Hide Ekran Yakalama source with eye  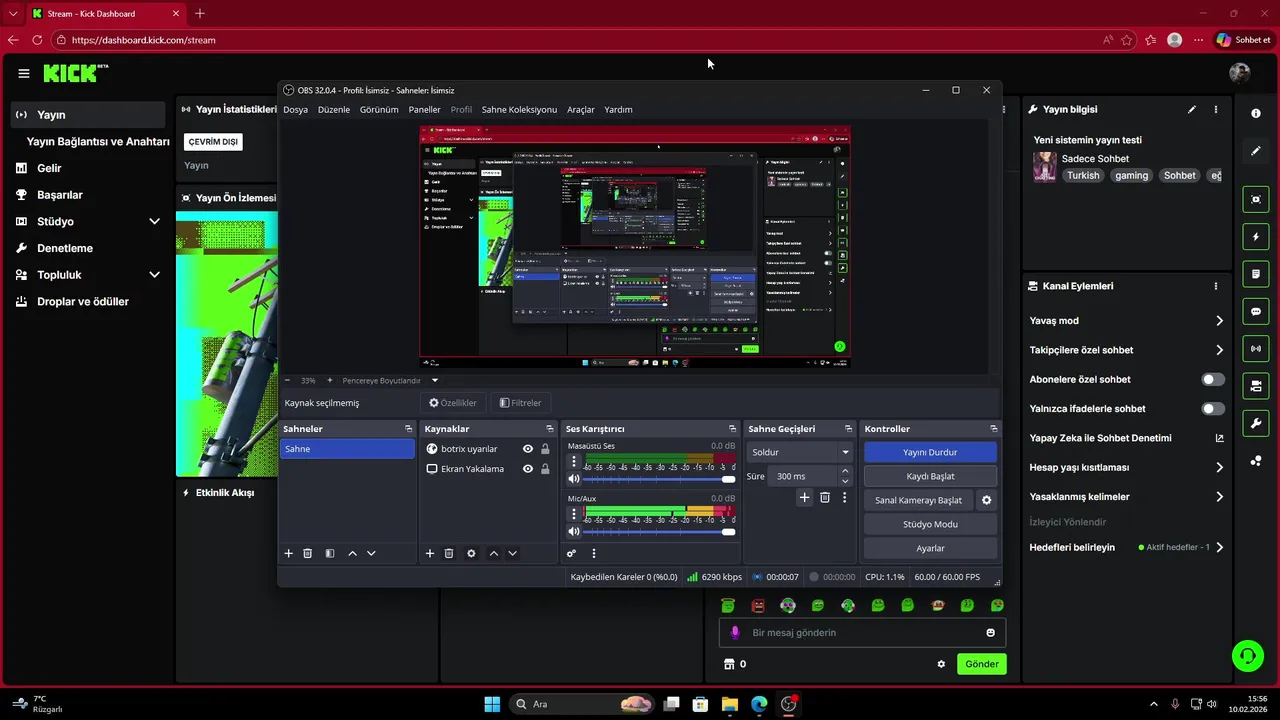pos(528,468)
